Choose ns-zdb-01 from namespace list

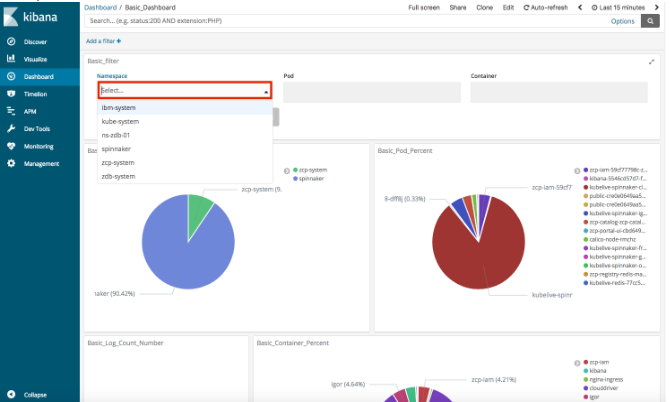(x=185, y=135)
